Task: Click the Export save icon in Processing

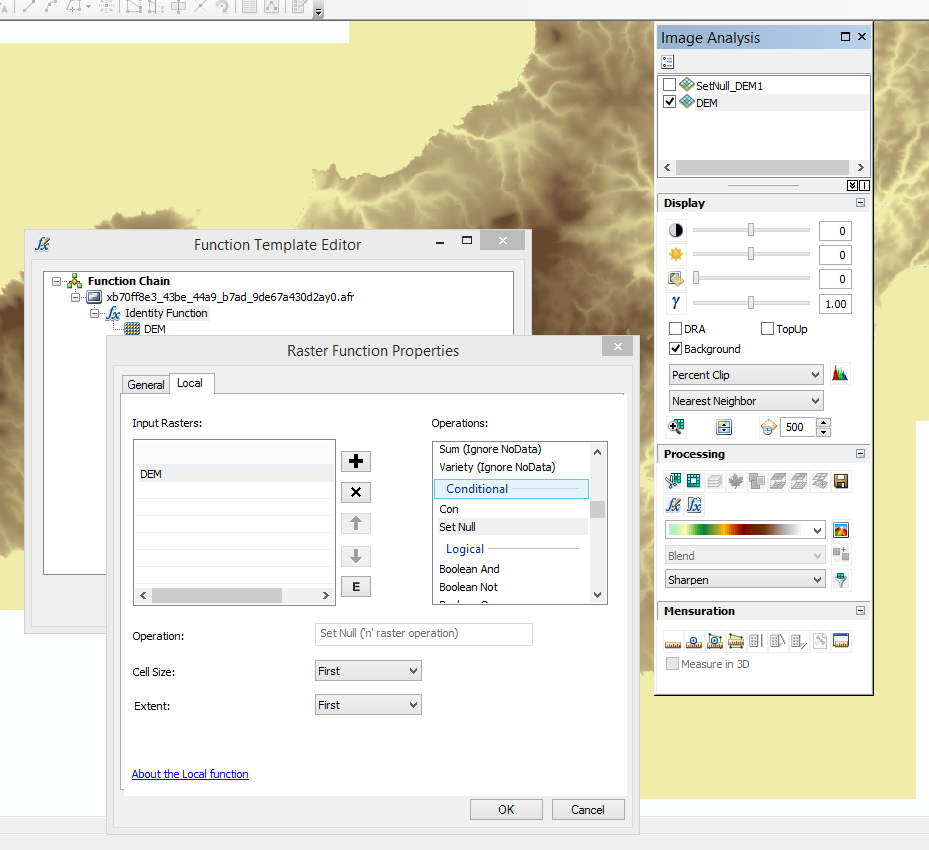Action: pyautogui.click(x=841, y=481)
